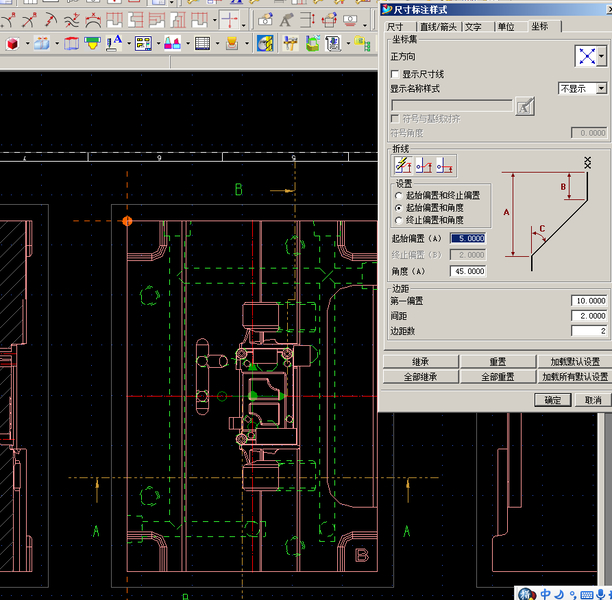Select the arc length dimension tool
This screenshot has height=600, width=612.
tap(93, 20)
